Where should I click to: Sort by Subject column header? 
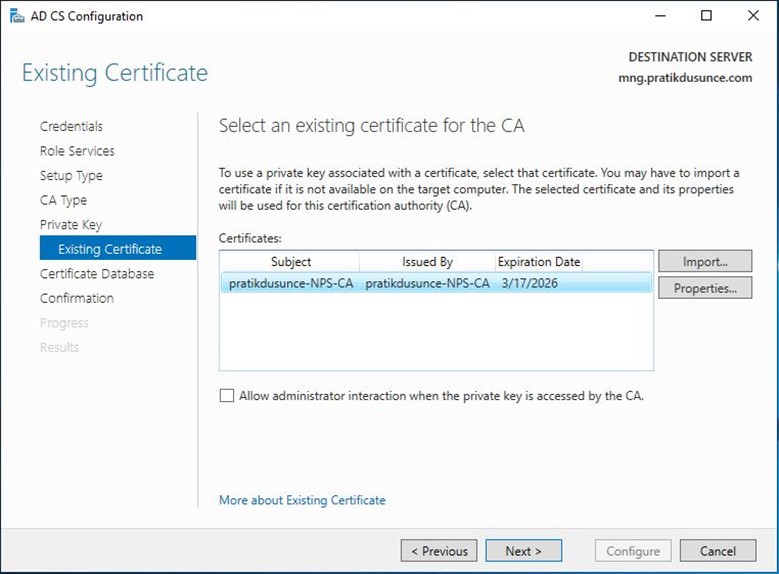[290, 262]
